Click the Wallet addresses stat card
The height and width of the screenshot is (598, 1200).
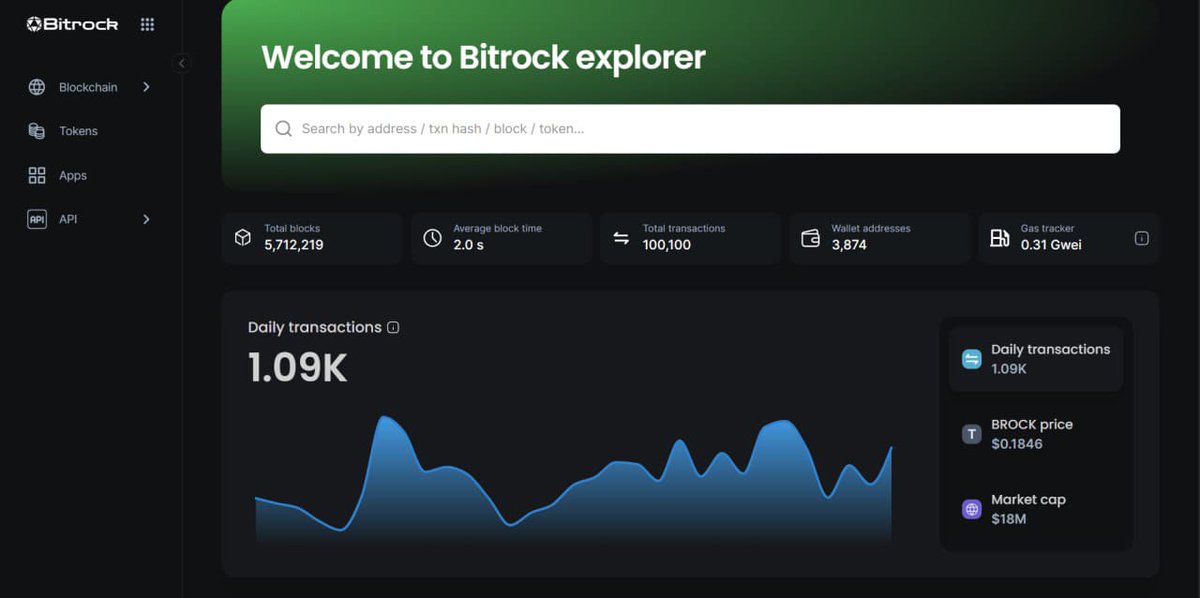pyautogui.click(x=880, y=238)
